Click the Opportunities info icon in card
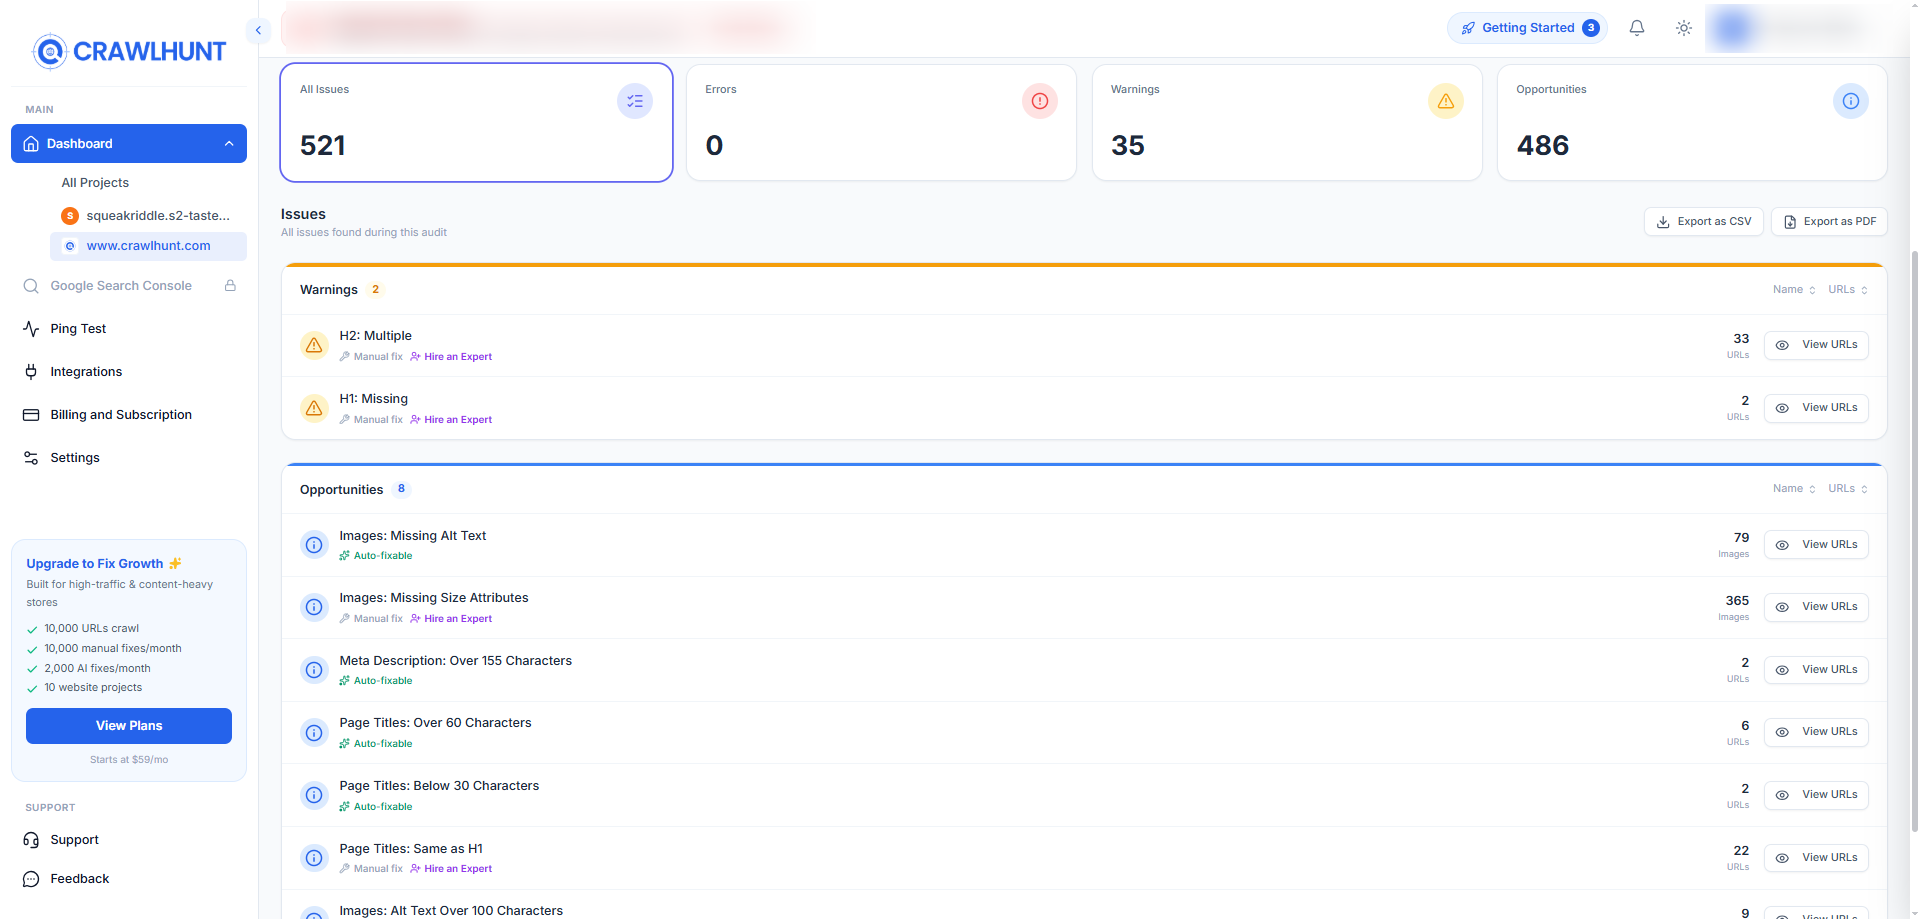This screenshot has height=919, width=1920. pos(1851,101)
